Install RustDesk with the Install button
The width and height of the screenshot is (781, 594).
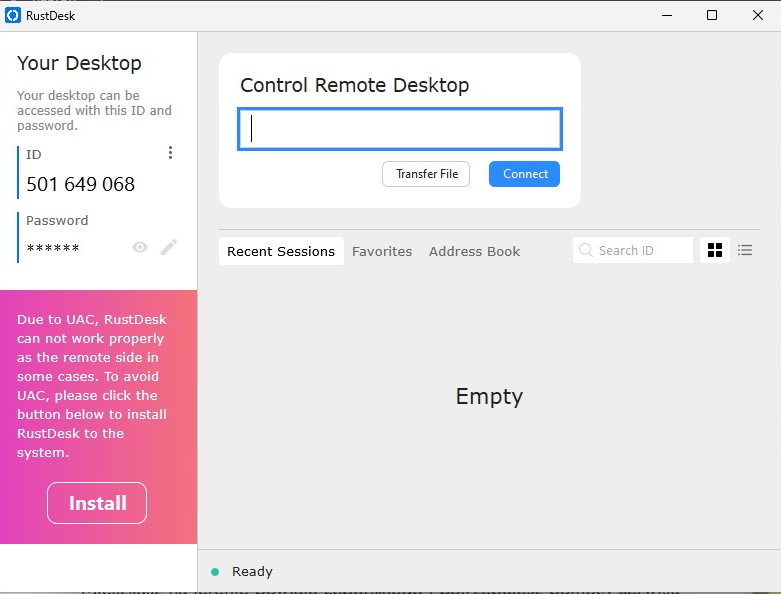(97, 503)
